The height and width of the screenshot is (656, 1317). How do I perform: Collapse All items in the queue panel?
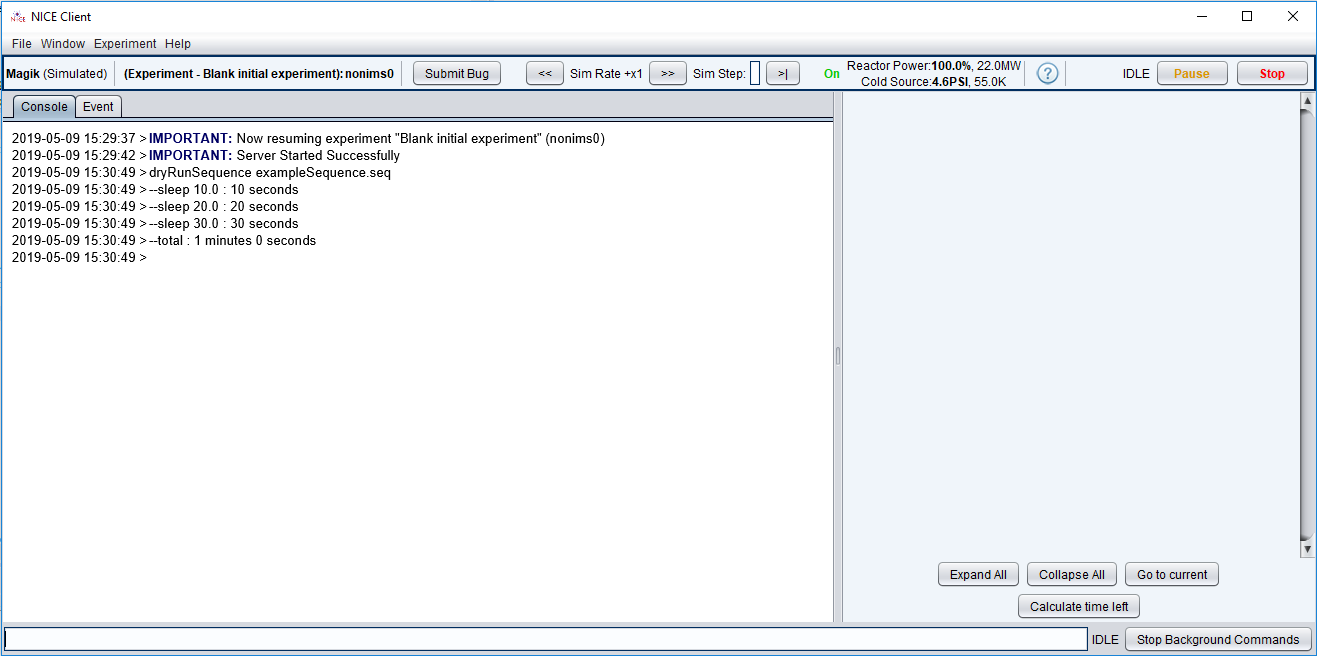point(1071,574)
